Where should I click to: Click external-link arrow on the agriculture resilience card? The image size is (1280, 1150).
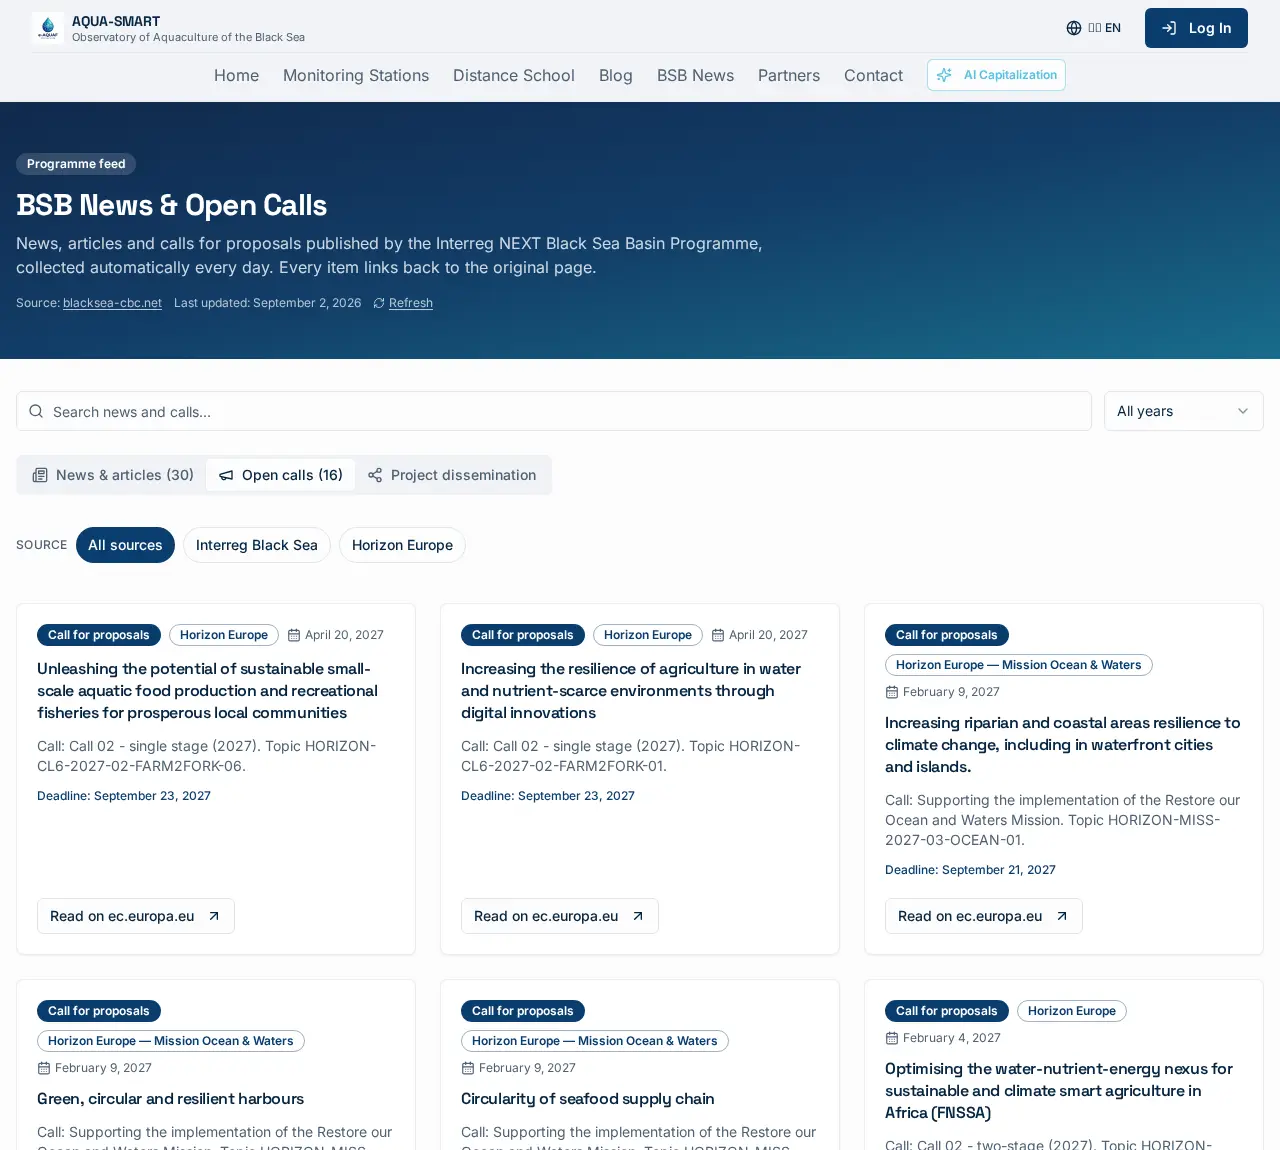point(638,916)
